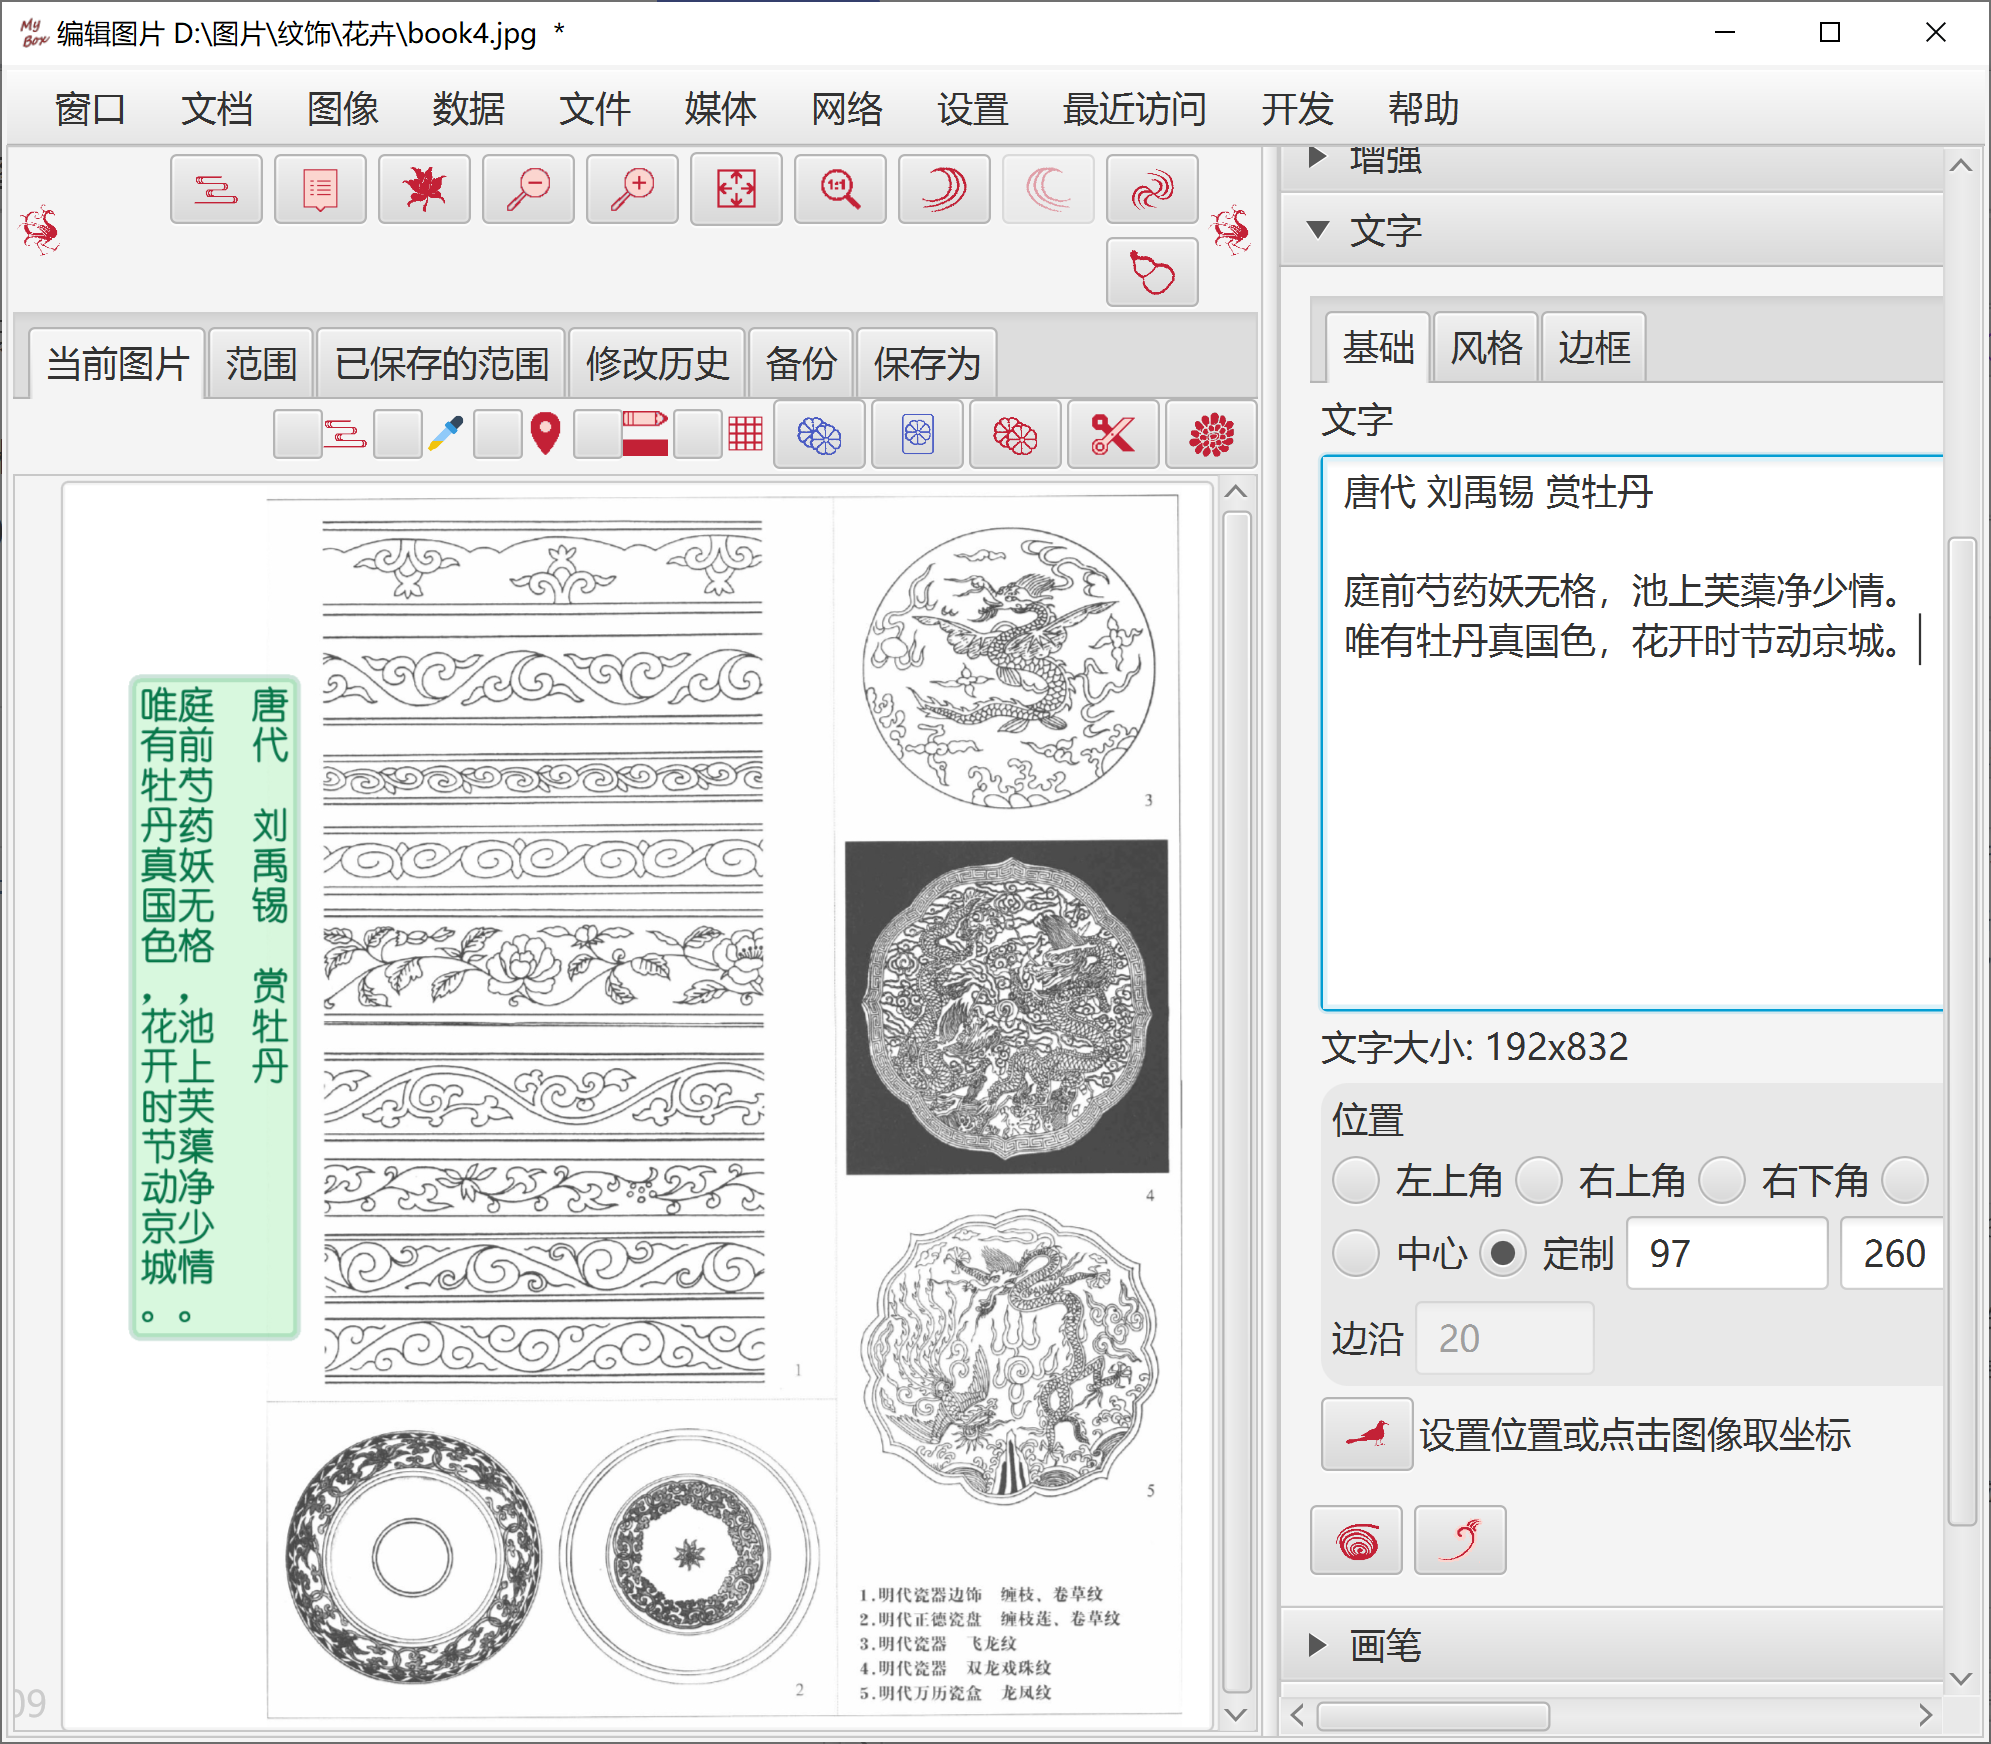
Task: Show image at 1:1 original size
Action: pos(840,189)
